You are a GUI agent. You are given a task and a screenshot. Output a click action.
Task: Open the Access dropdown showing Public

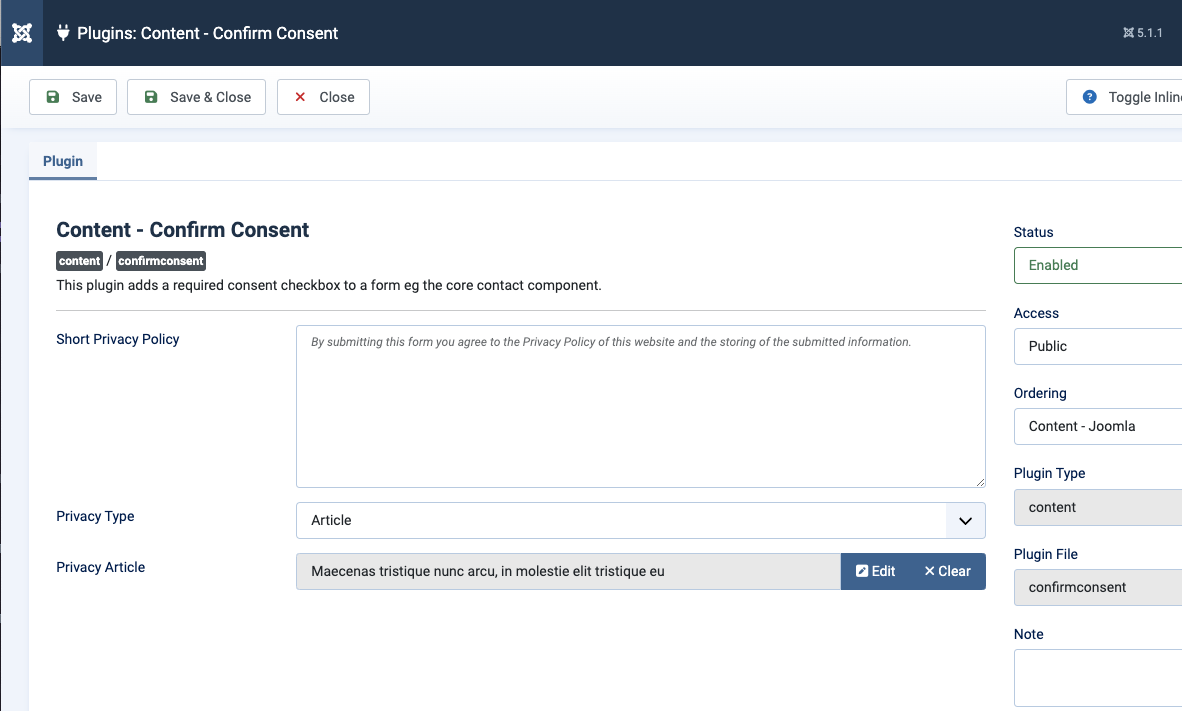[x=1097, y=346]
